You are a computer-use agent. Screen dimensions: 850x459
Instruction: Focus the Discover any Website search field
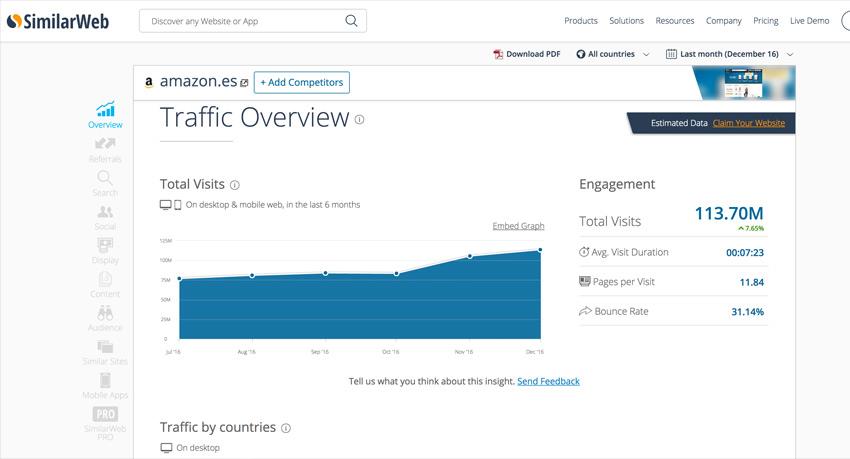[x=253, y=21]
